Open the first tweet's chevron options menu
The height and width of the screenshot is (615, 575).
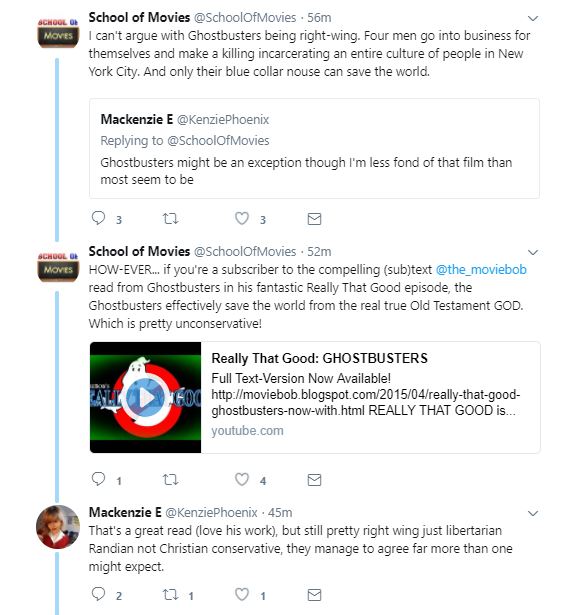[x=533, y=18]
